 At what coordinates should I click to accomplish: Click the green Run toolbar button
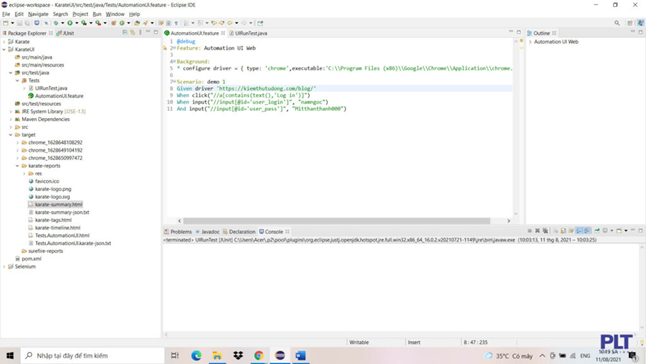(x=70, y=23)
